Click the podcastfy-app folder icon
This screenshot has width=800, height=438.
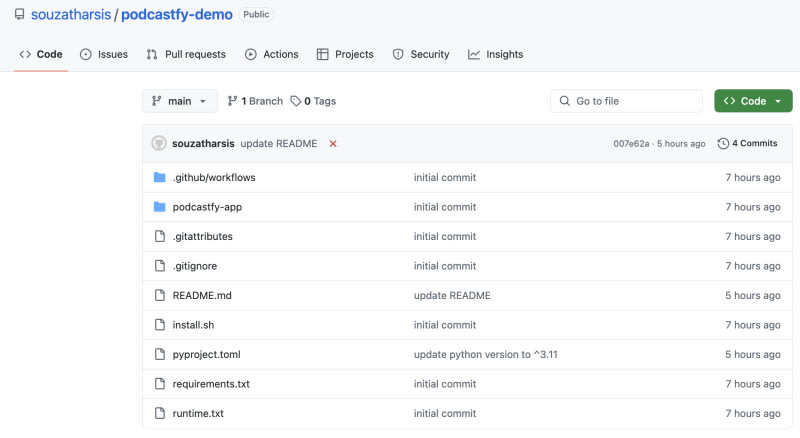click(x=159, y=207)
